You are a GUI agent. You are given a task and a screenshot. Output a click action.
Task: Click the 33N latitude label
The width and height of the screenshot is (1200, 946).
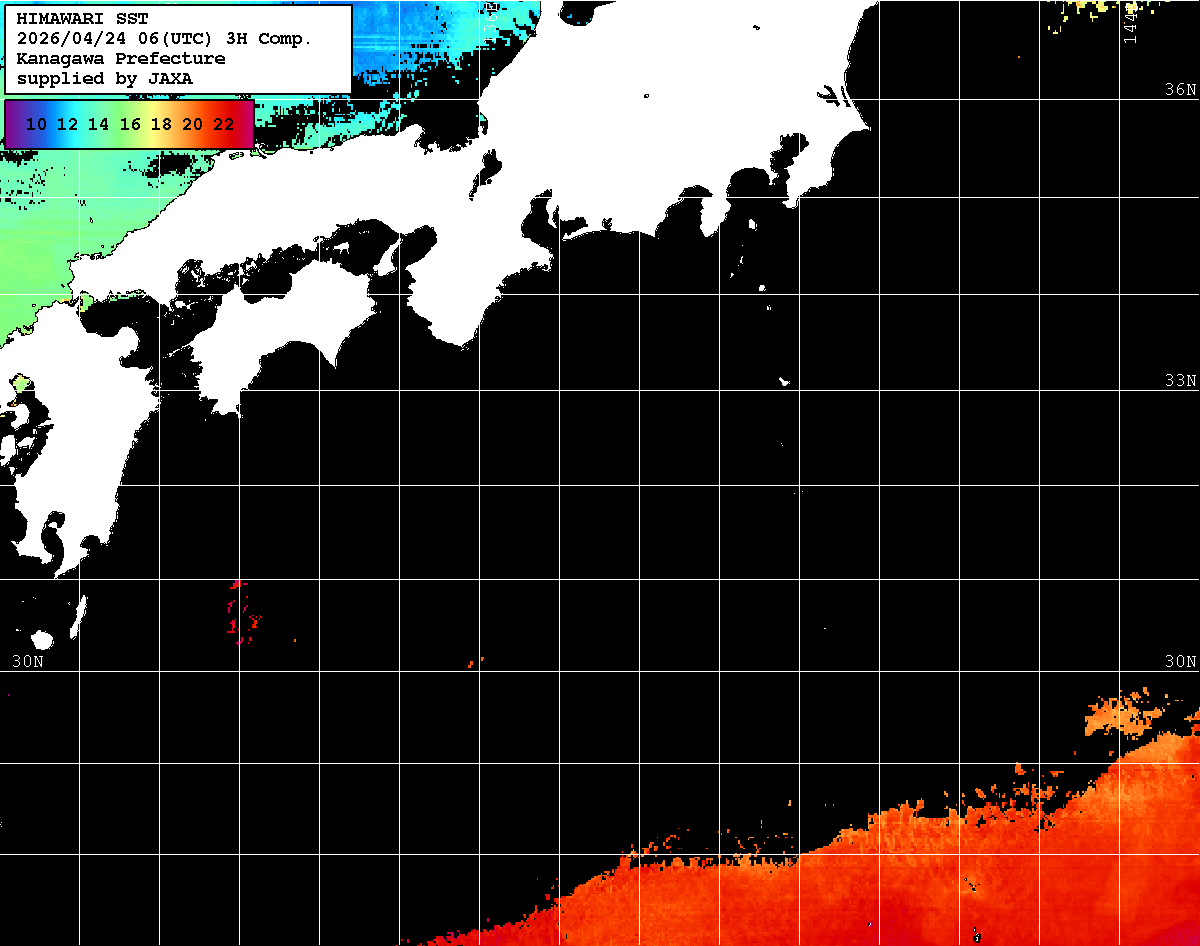point(1180,380)
